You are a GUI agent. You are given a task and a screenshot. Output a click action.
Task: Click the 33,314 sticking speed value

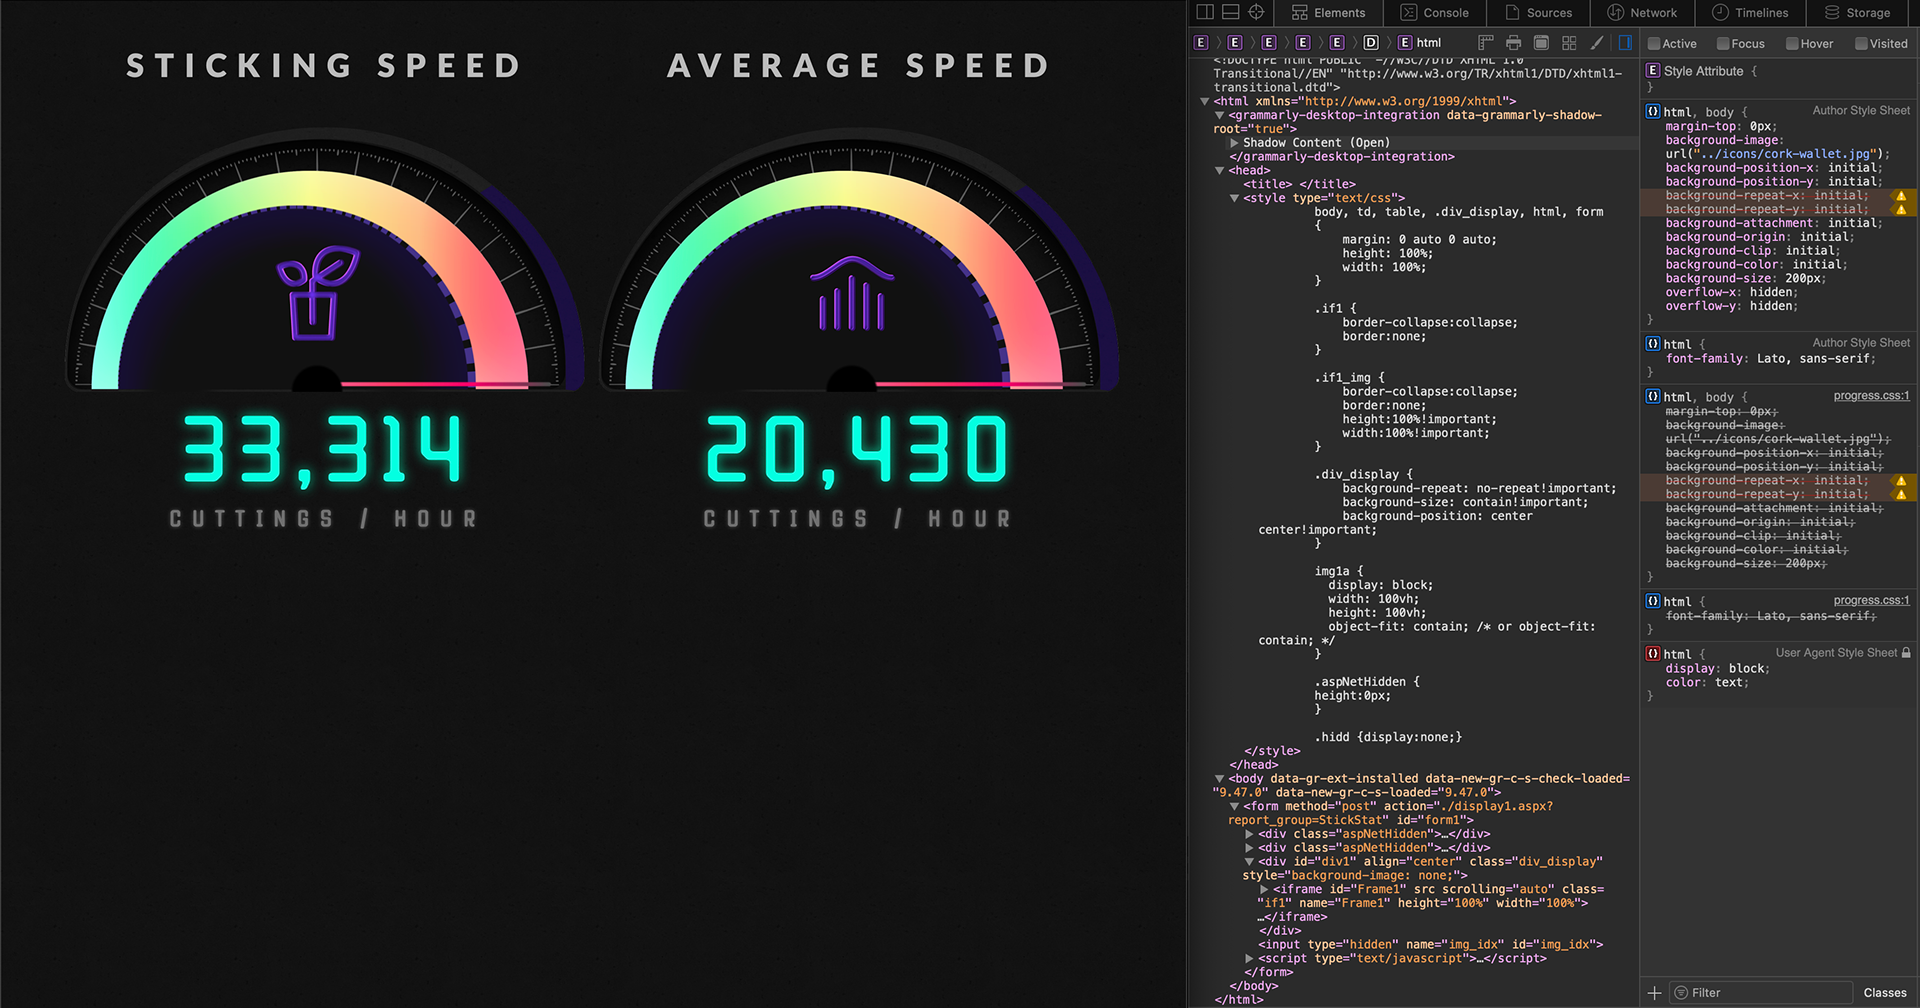(322, 450)
